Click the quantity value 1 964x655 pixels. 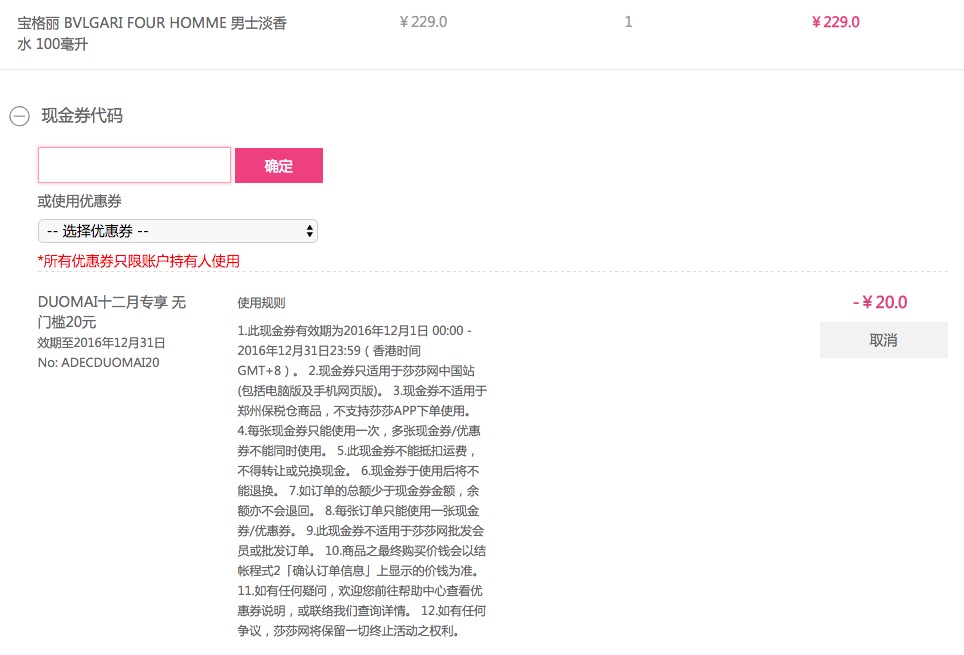tap(628, 22)
